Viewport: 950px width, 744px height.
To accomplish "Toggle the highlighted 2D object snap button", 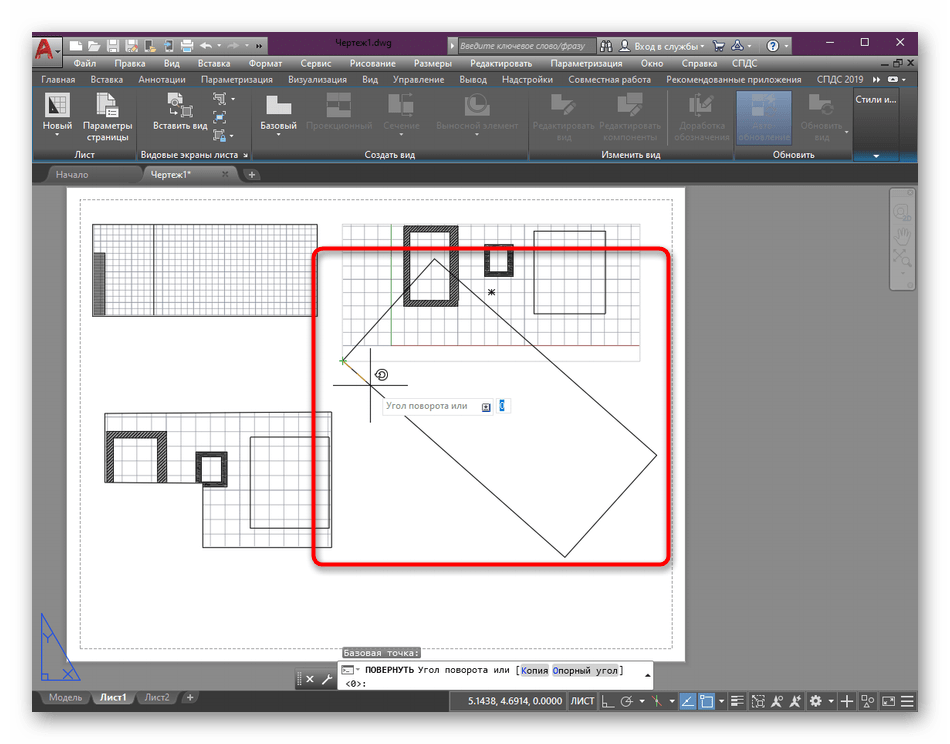I will (x=706, y=701).
